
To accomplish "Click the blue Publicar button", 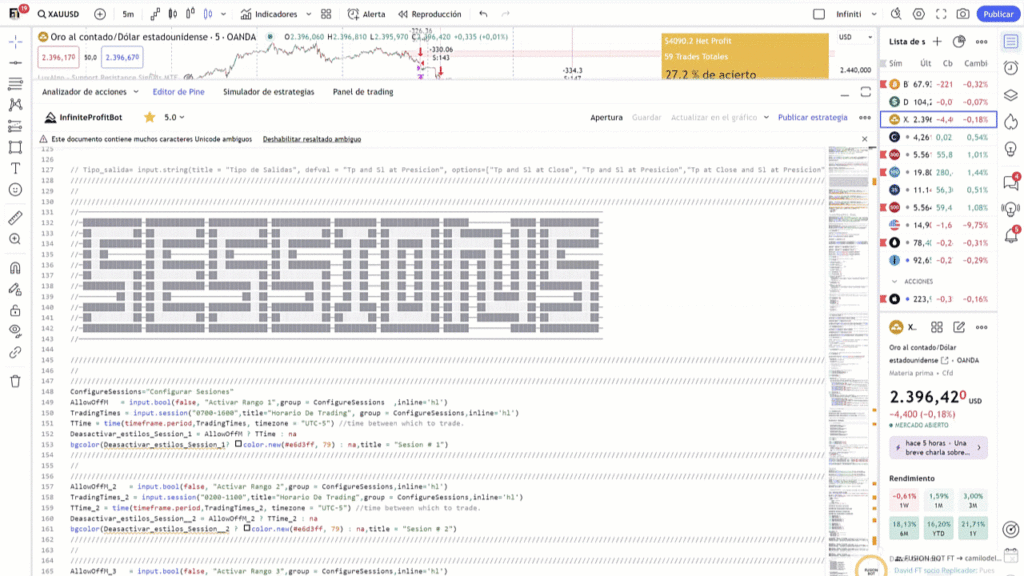I will [997, 14].
